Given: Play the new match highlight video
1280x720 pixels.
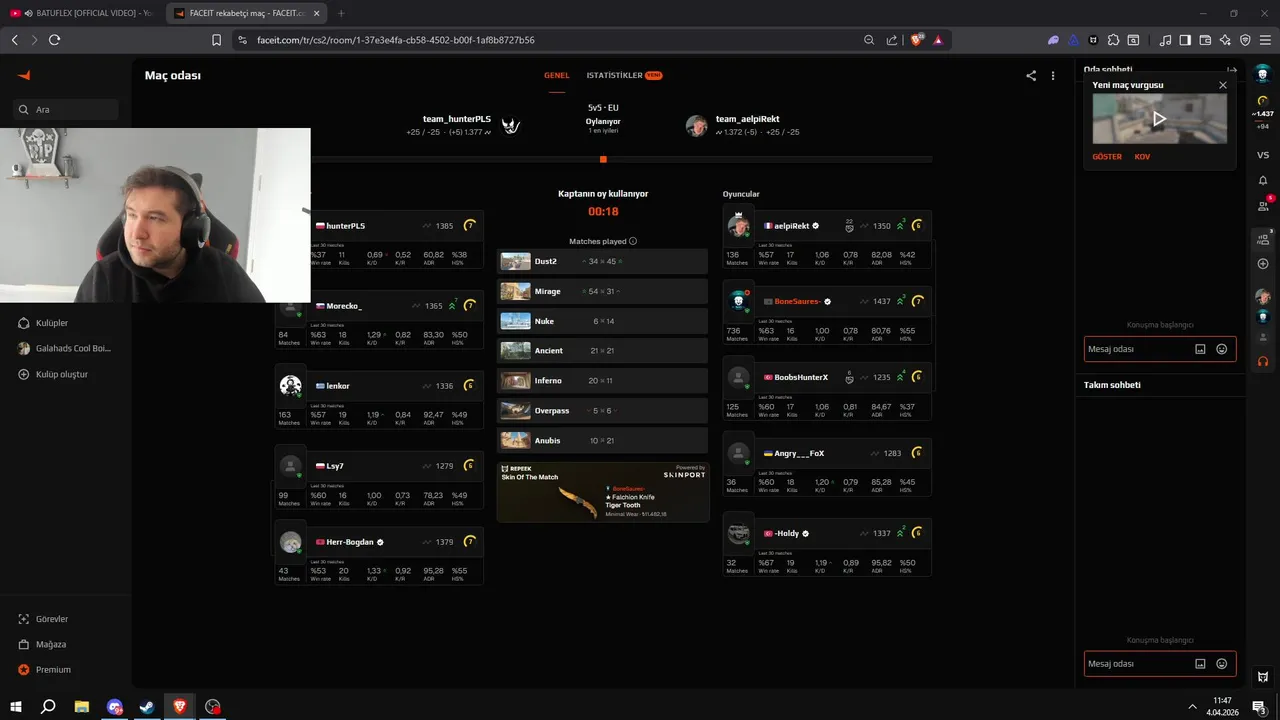Looking at the screenshot, I should tap(1159, 118).
